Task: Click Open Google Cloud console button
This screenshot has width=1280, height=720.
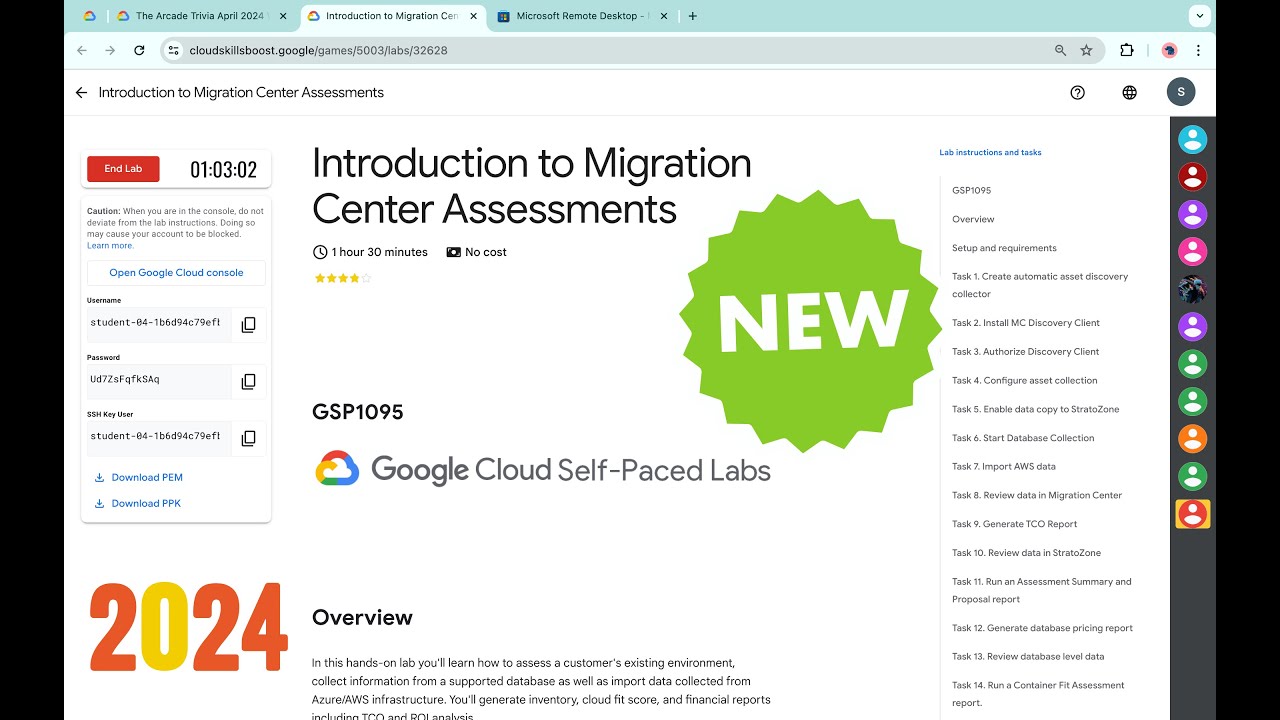Action: tap(176, 273)
